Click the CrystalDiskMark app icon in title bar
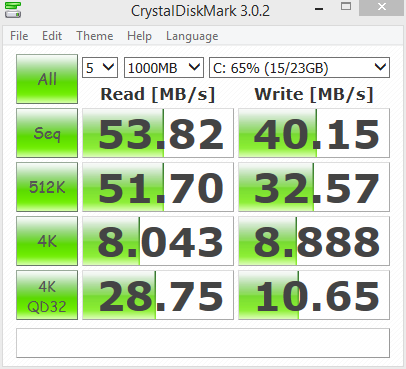406x369 pixels. click(13, 10)
